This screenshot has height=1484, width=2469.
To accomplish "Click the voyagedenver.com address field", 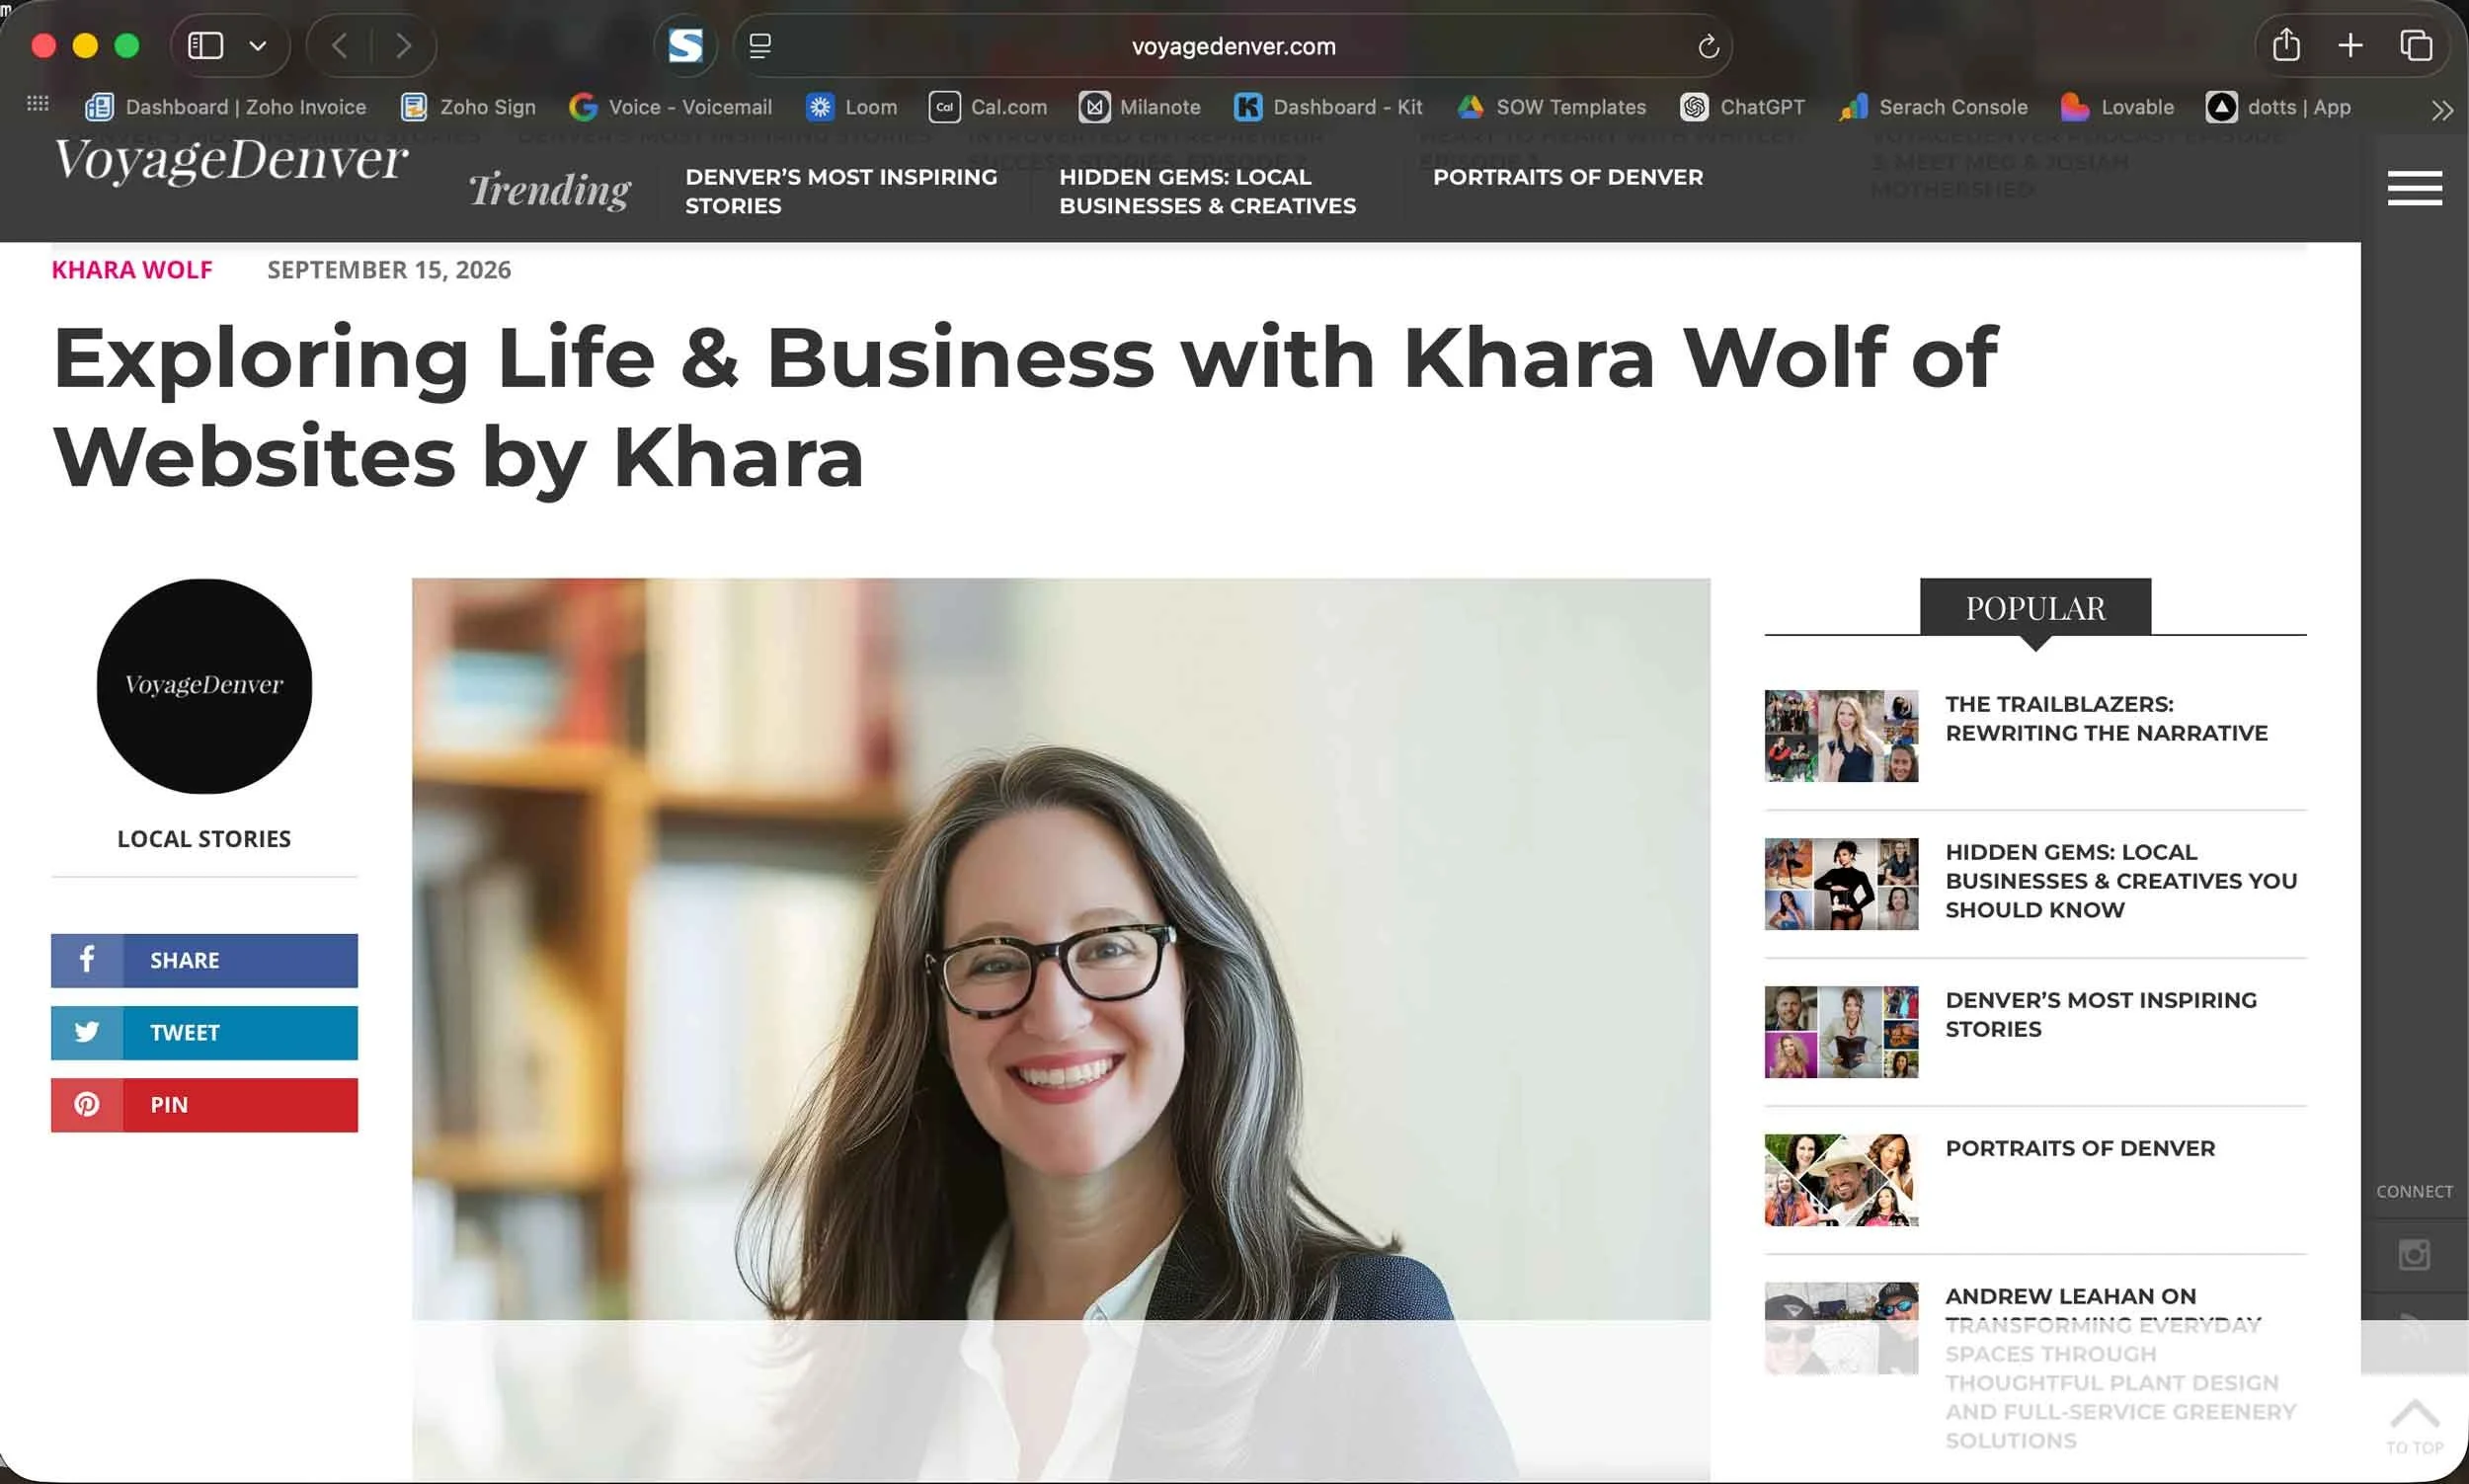I will (x=1233, y=46).
